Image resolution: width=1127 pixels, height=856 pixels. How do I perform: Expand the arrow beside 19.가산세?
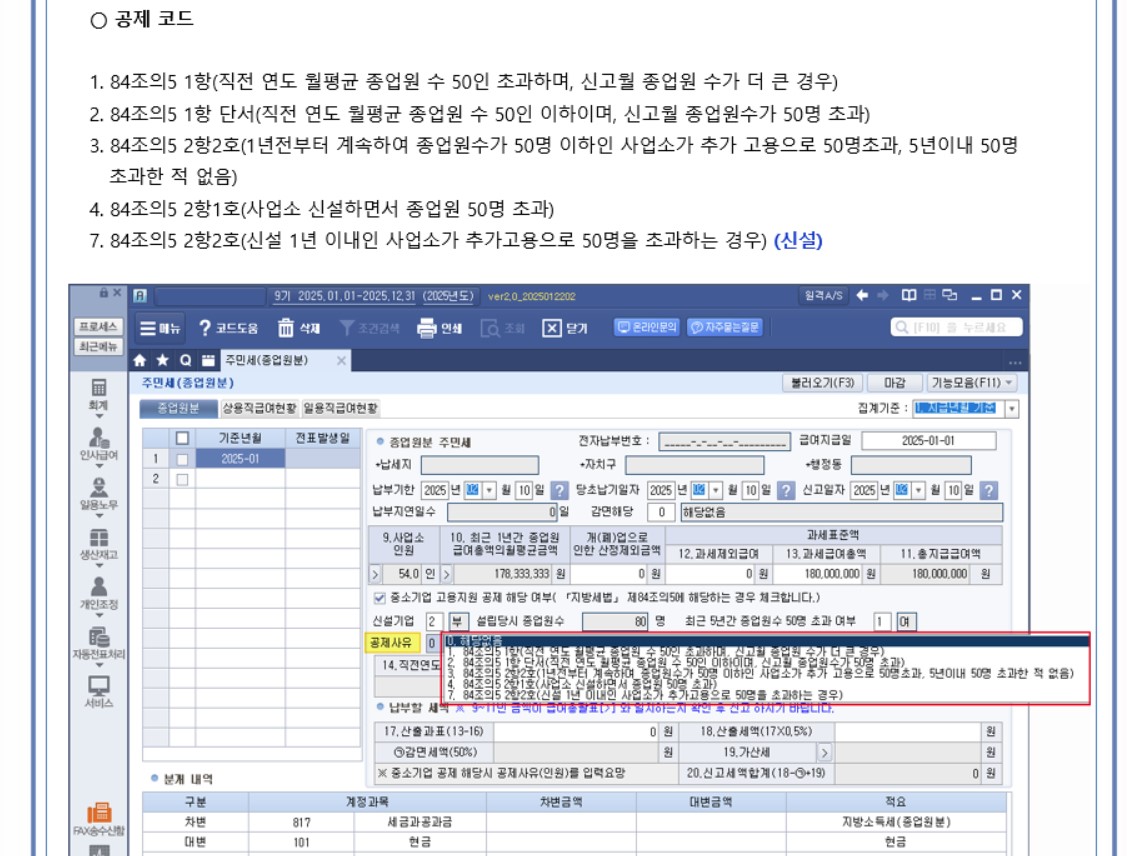[824, 753]
